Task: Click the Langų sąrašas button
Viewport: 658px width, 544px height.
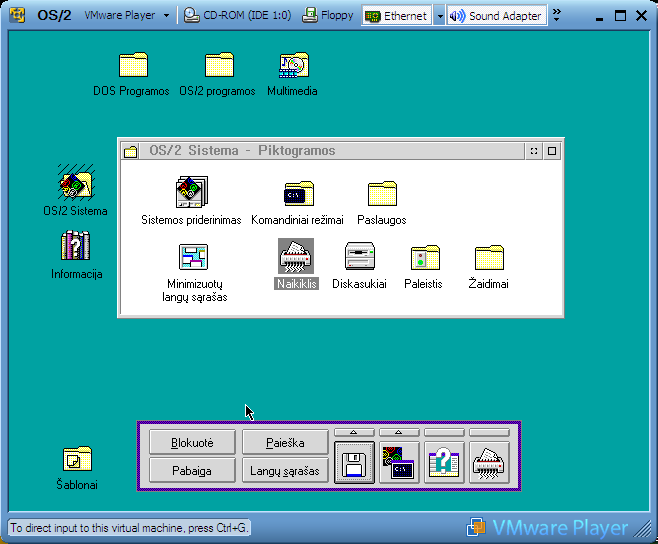Action: [x=285, y=470]
